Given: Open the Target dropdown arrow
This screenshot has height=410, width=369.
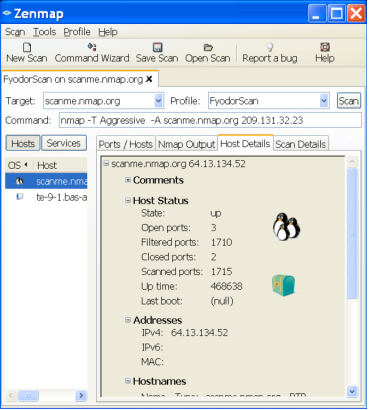Looking at the screenshot, I should [x=159, y=101].
